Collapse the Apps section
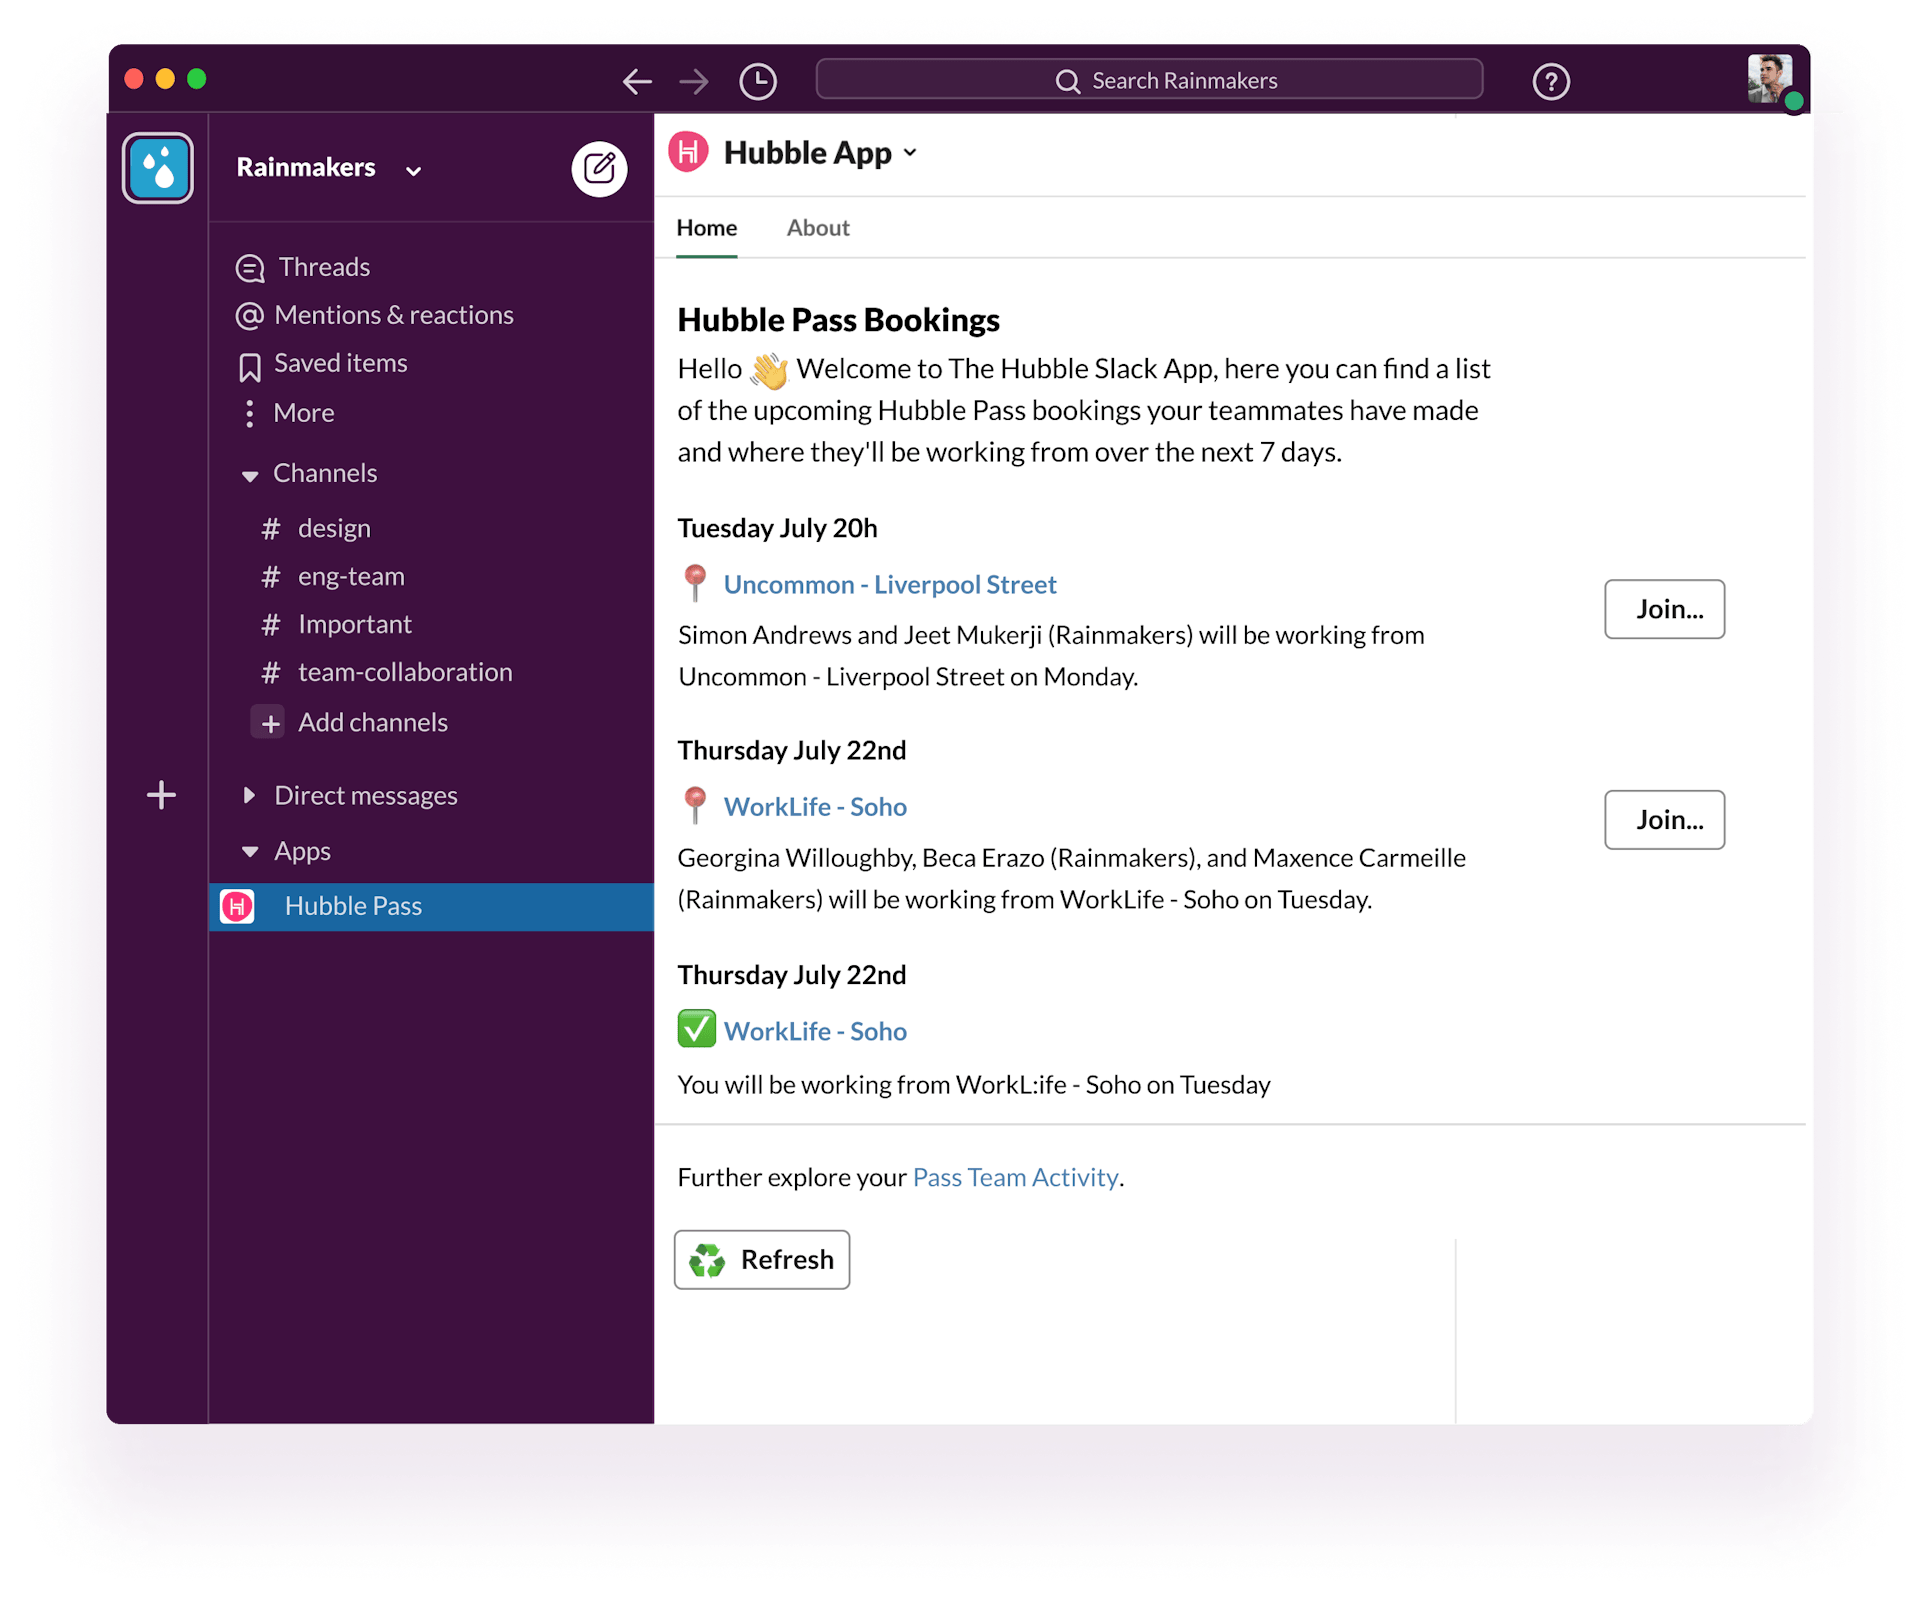This screenshot has height=1597, width=1920. pyautogui.click(x=250, y=851)
